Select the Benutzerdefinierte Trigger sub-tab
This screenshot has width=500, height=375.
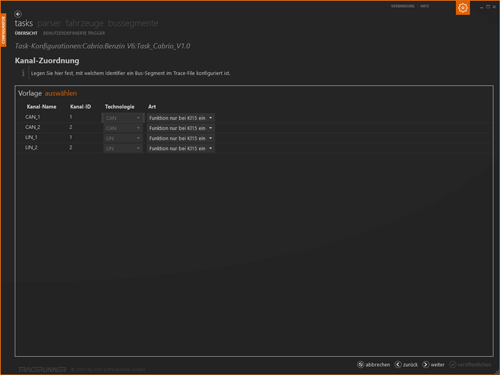tap(74, 33)
